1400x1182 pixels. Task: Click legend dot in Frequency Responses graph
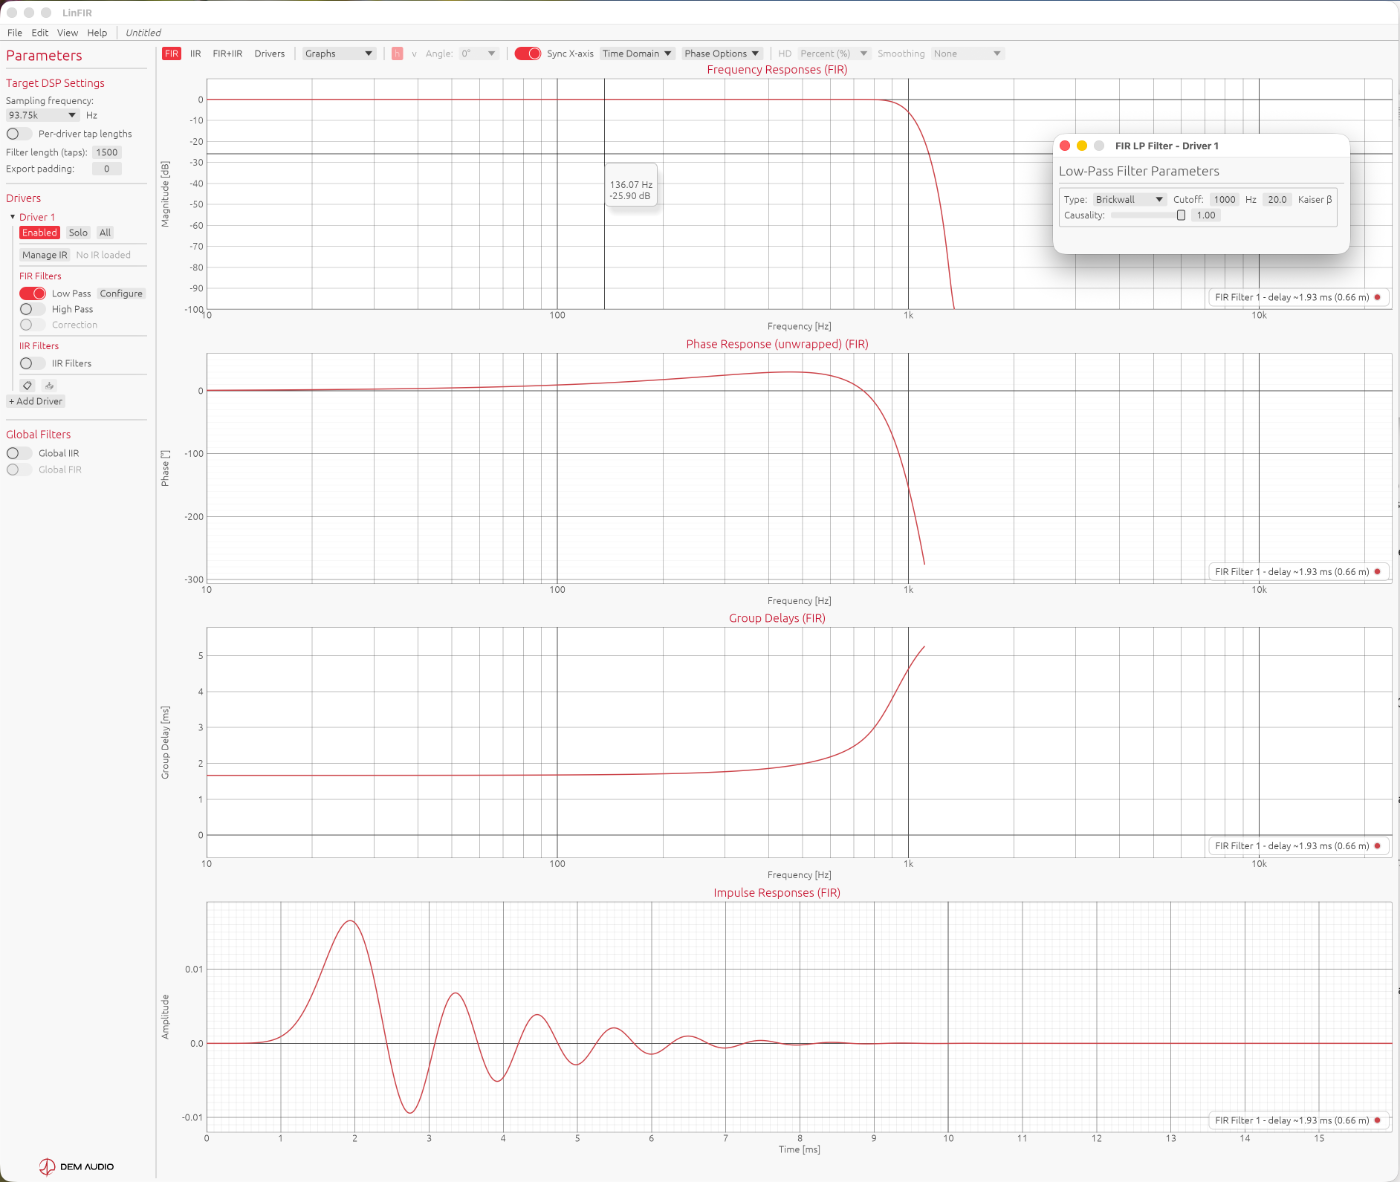pyautogui.click(x=1377, y=297)
